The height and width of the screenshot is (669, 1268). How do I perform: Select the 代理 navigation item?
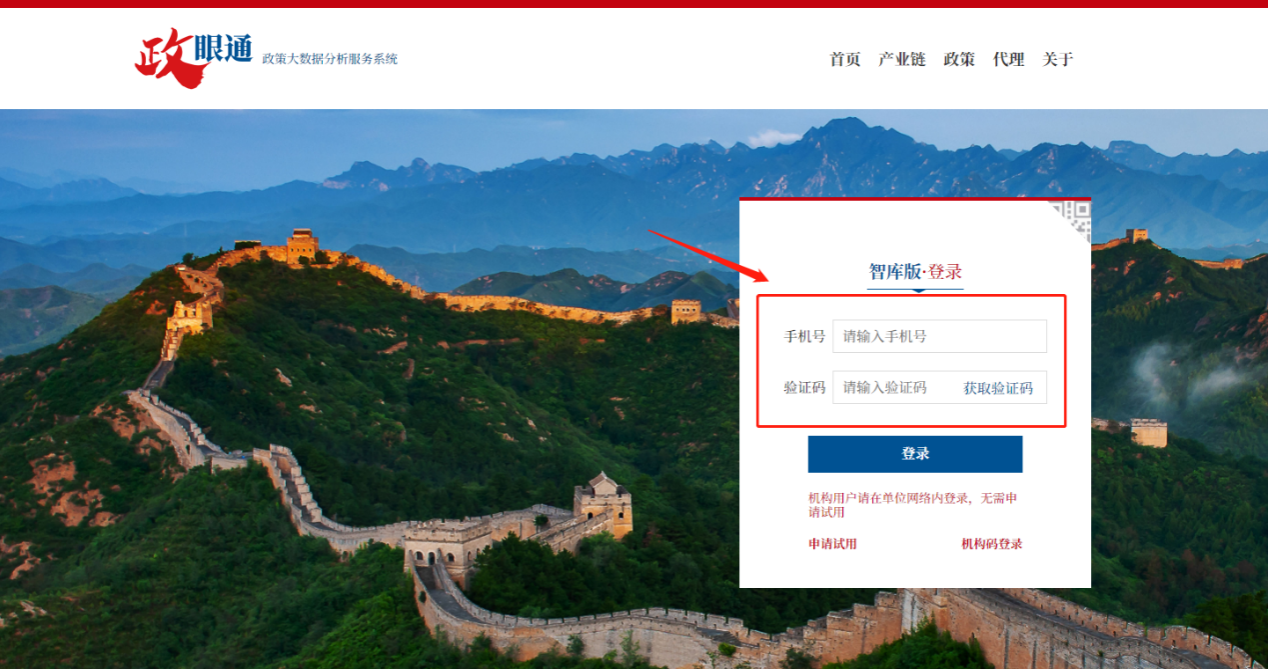pyautogui.click(x=1008, y=59)
